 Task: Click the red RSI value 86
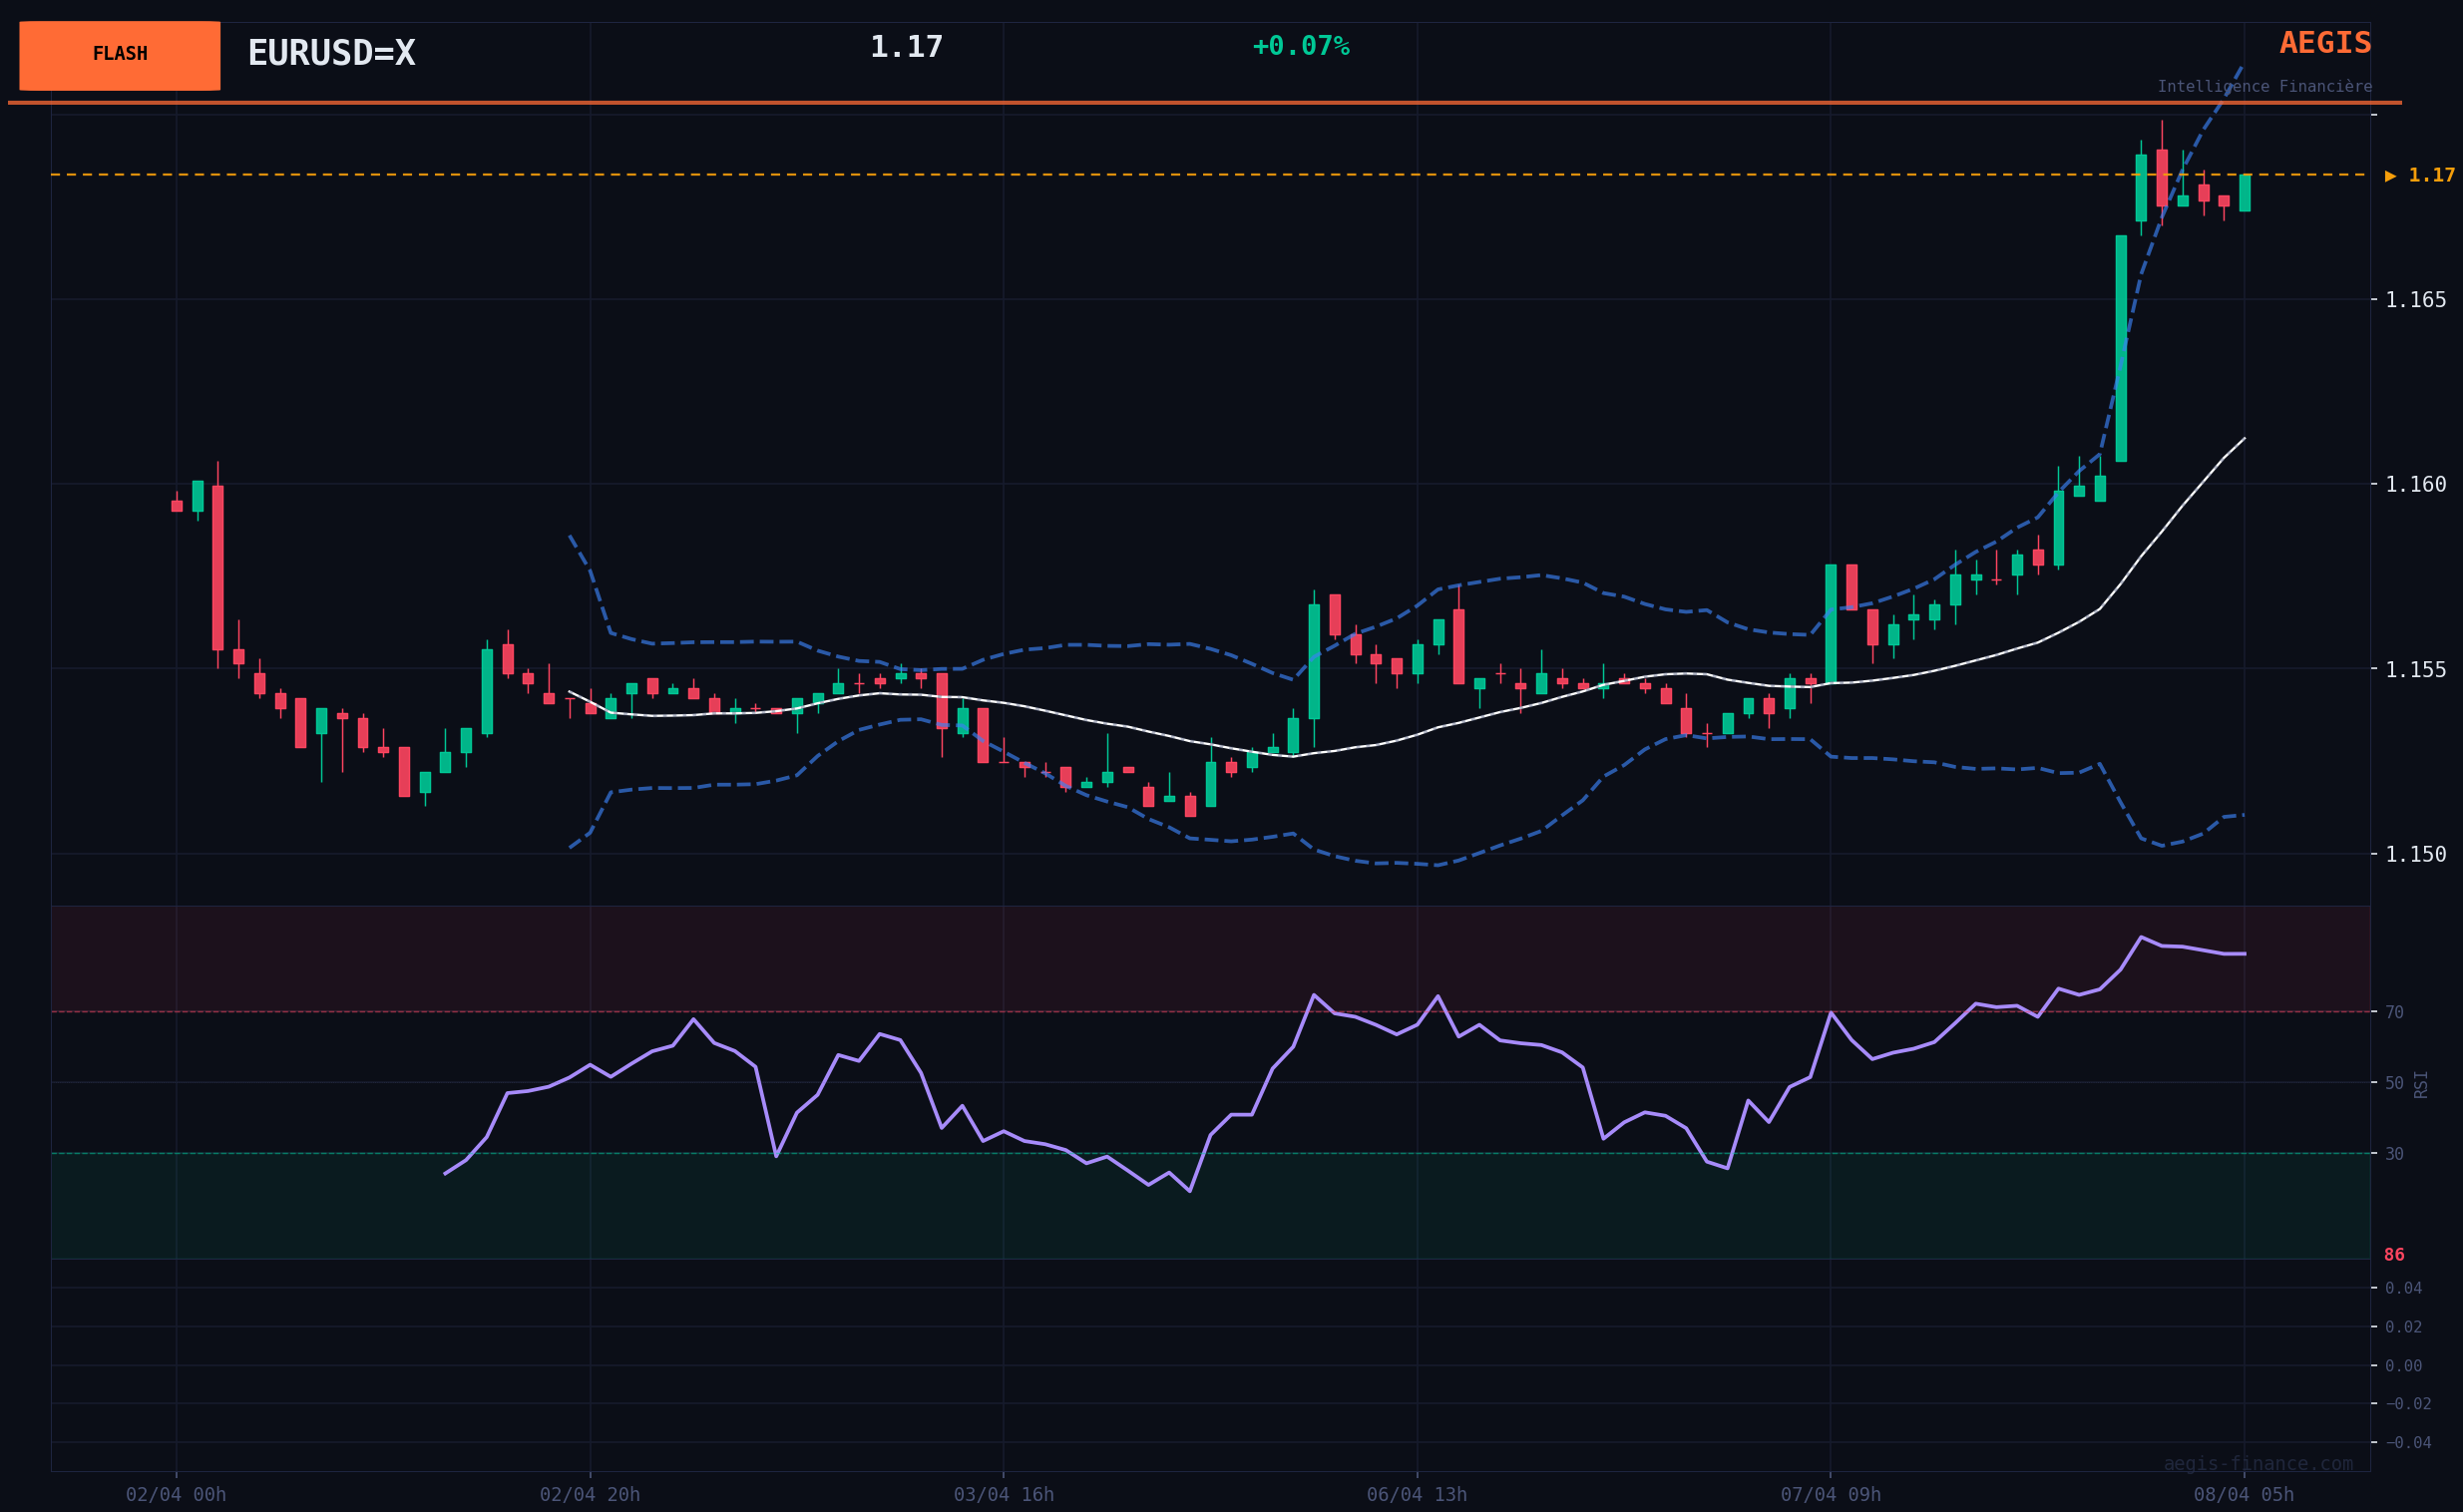pos(2394,1255)
